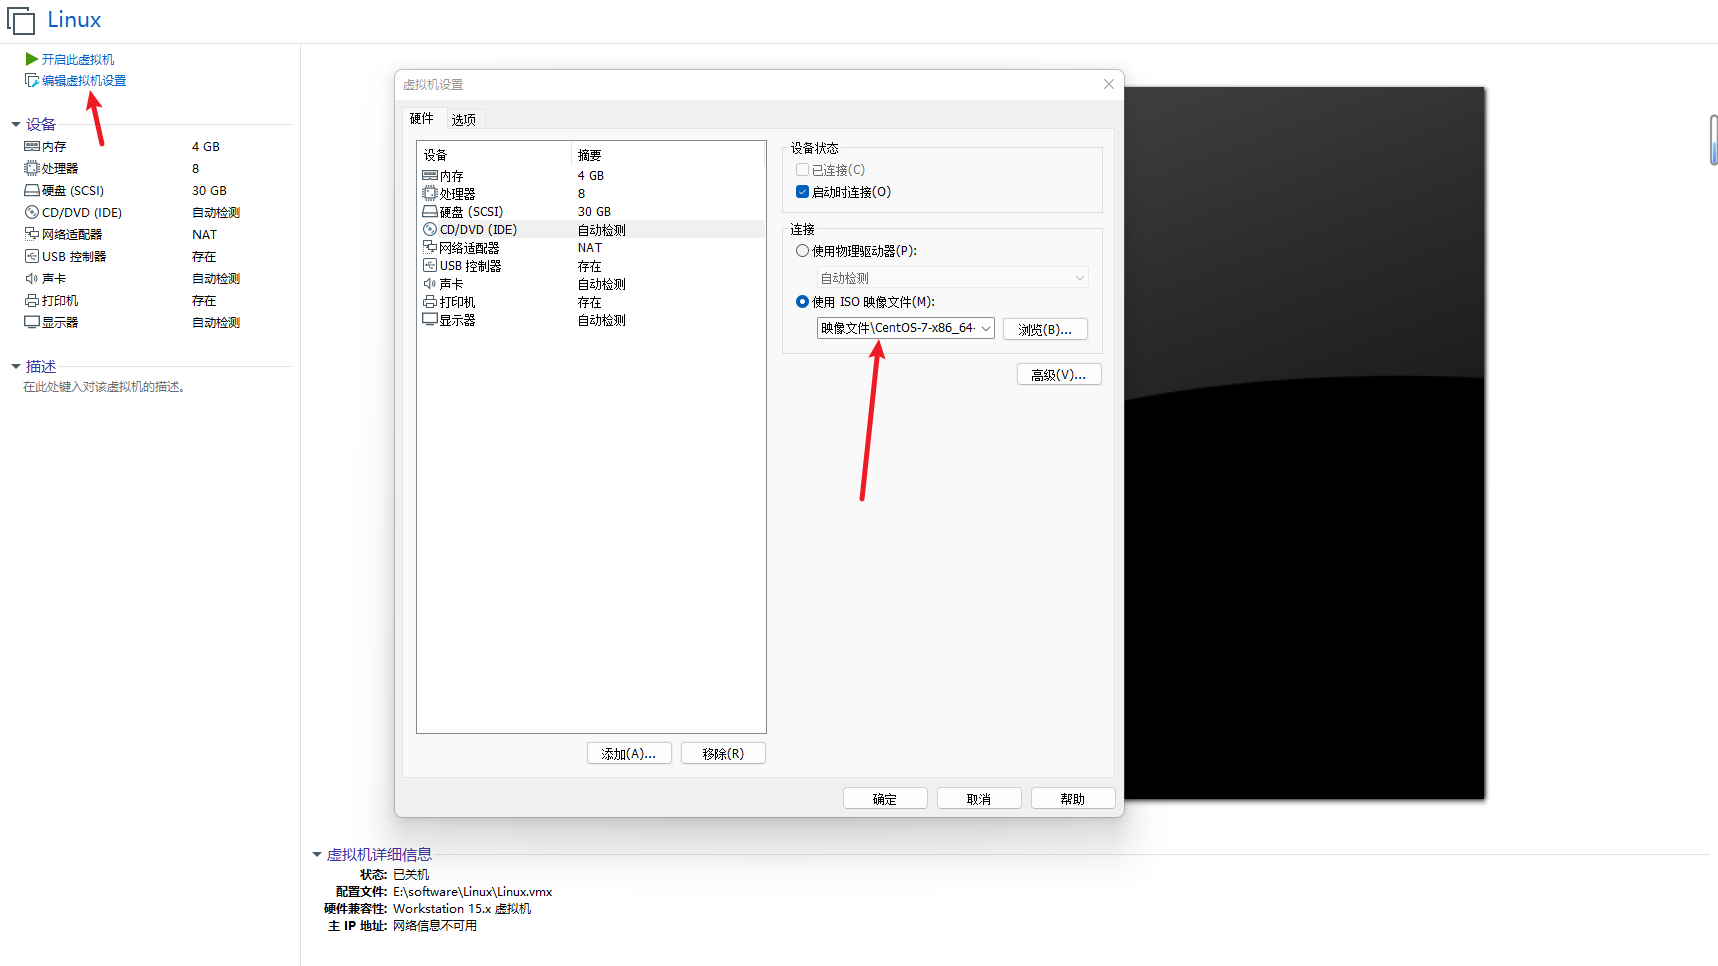Click 声卡 icon in settings dialog list
The height and width of the screenshot is (966, 1718).
coord(430,283)
